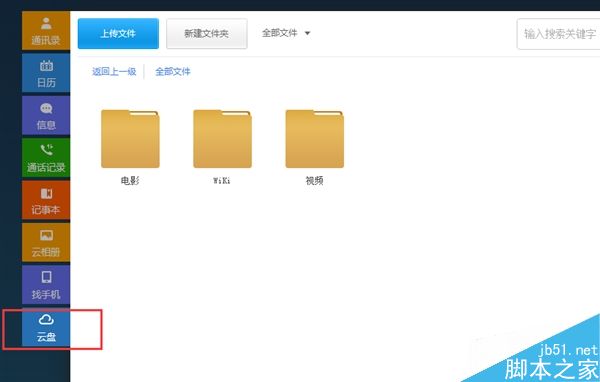This screenshot has width=600, height=382.
Task: Click the 上传文件 upload button
Action: click(118, 34)
